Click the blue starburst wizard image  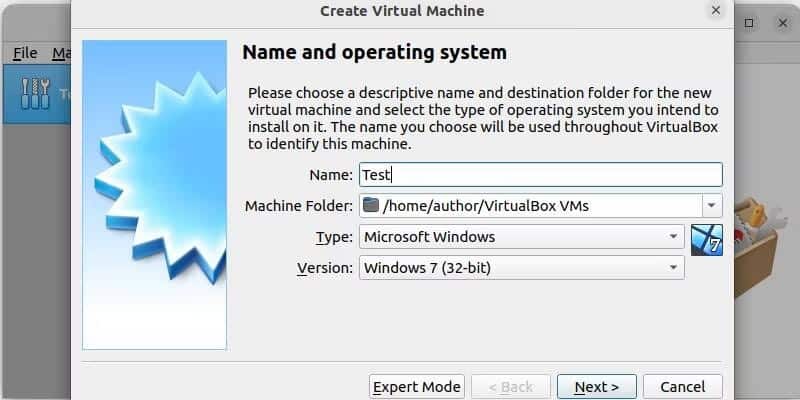[155, 195]
